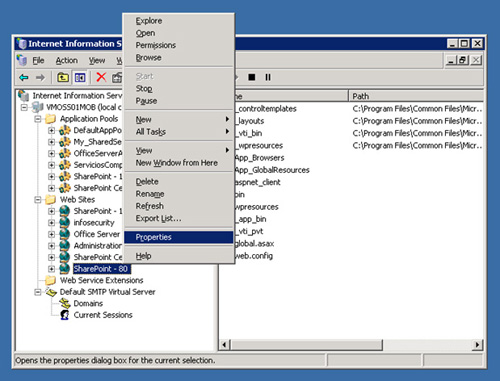The image size is (500, 381).
Task: Open the View menu in menu bar
Action: (x=97, y=60)
